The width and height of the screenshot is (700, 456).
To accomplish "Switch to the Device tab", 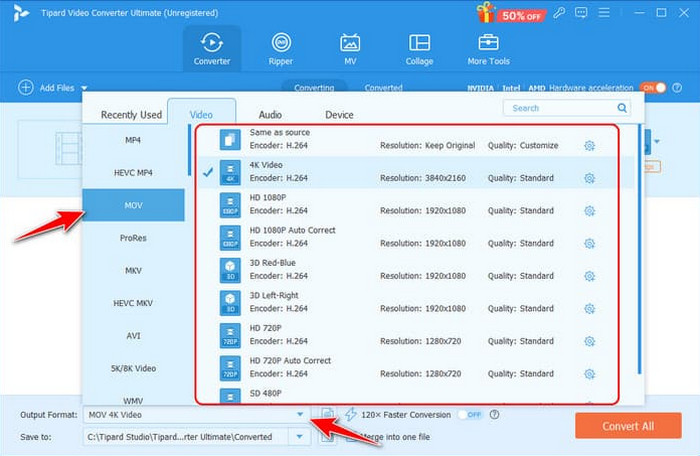I will 339,115.
